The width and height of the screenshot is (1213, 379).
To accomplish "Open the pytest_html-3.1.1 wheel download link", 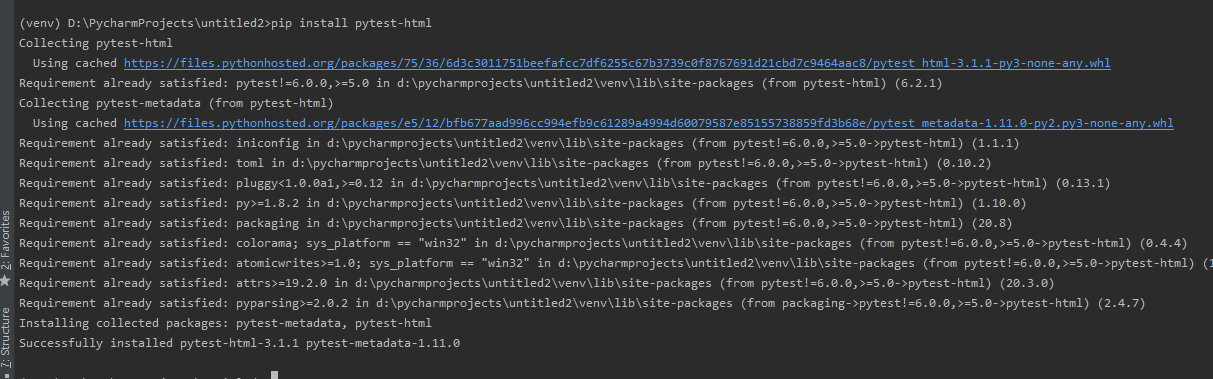I will point(617,63).
